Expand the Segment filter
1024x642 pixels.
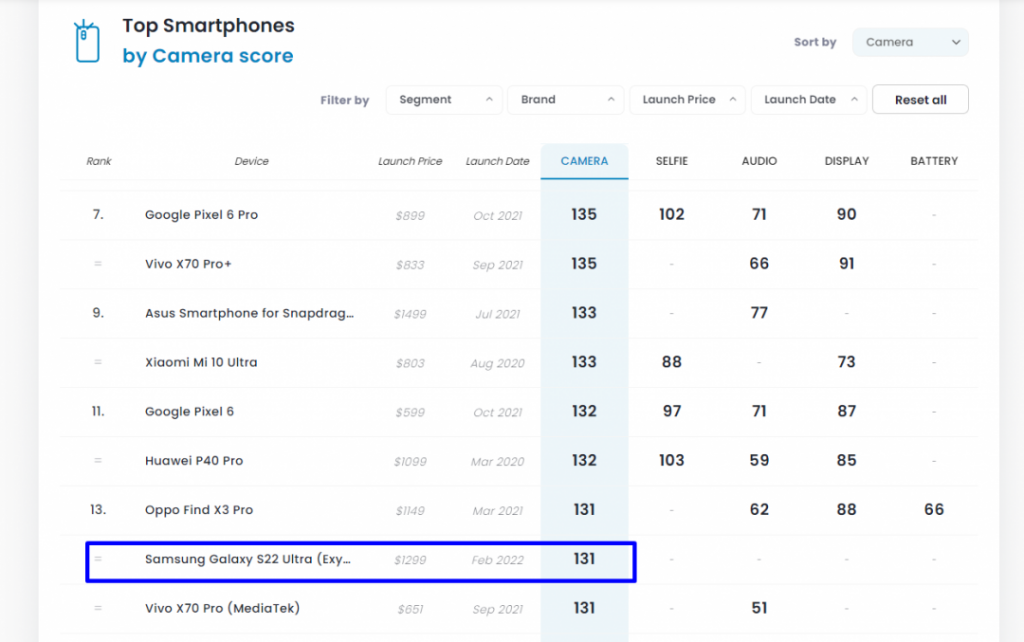[444, 100]
